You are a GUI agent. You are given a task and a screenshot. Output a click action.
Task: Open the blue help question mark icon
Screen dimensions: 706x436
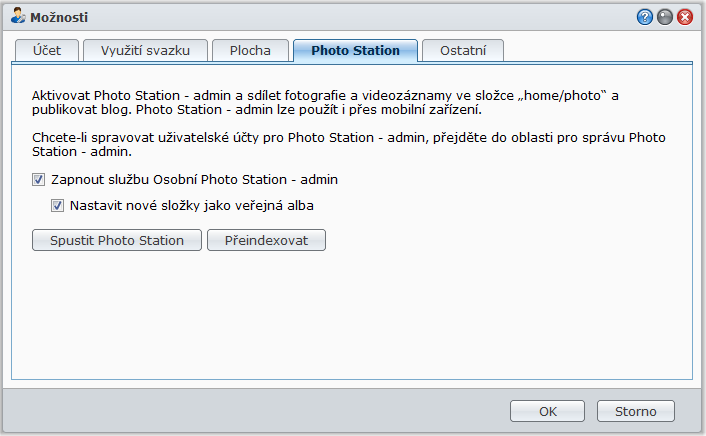click(x=645, y=17)
